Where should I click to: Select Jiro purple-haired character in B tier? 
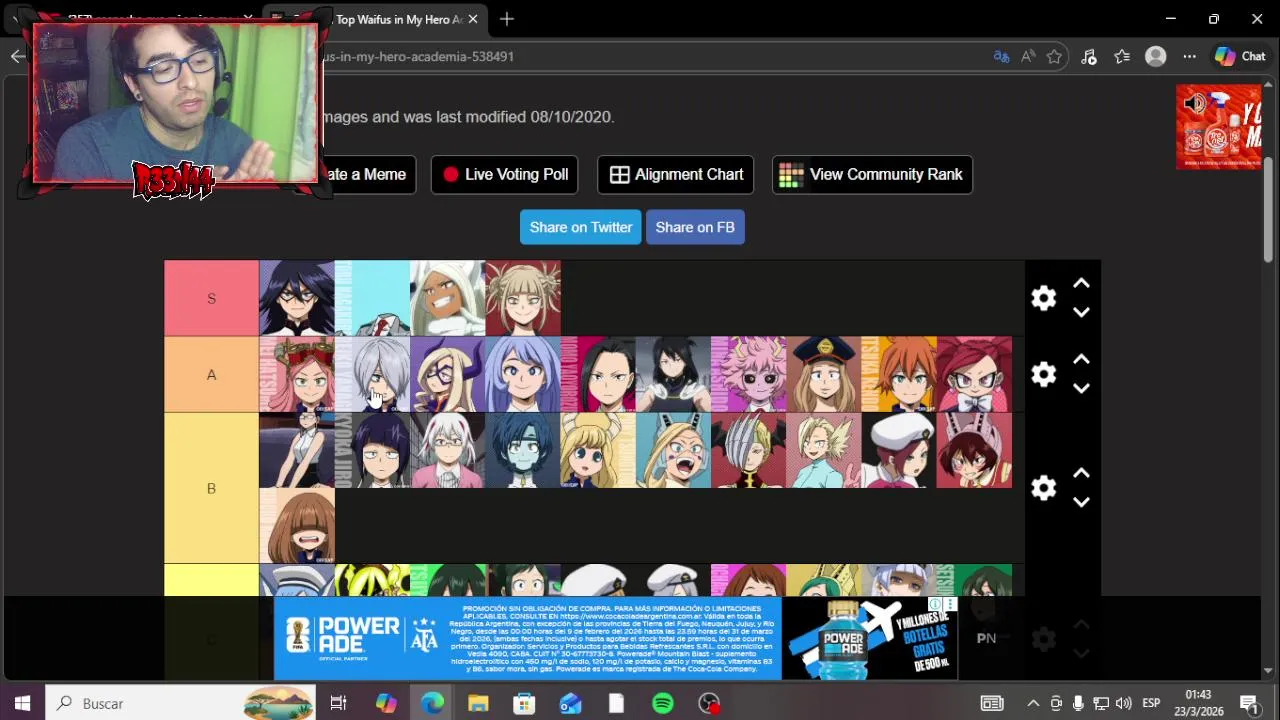[x=372, y=450]
